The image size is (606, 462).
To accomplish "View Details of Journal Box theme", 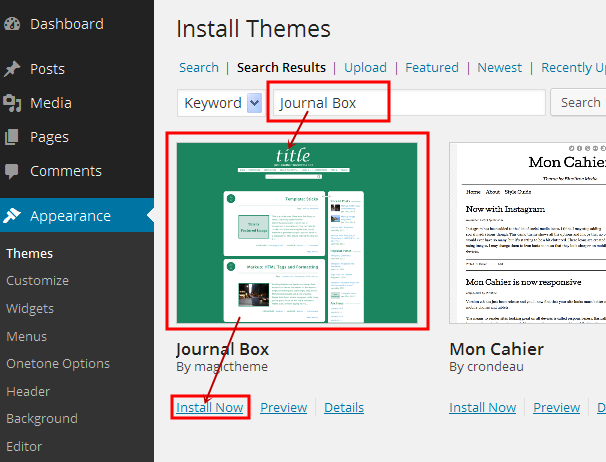I will (x=344, y=407).
